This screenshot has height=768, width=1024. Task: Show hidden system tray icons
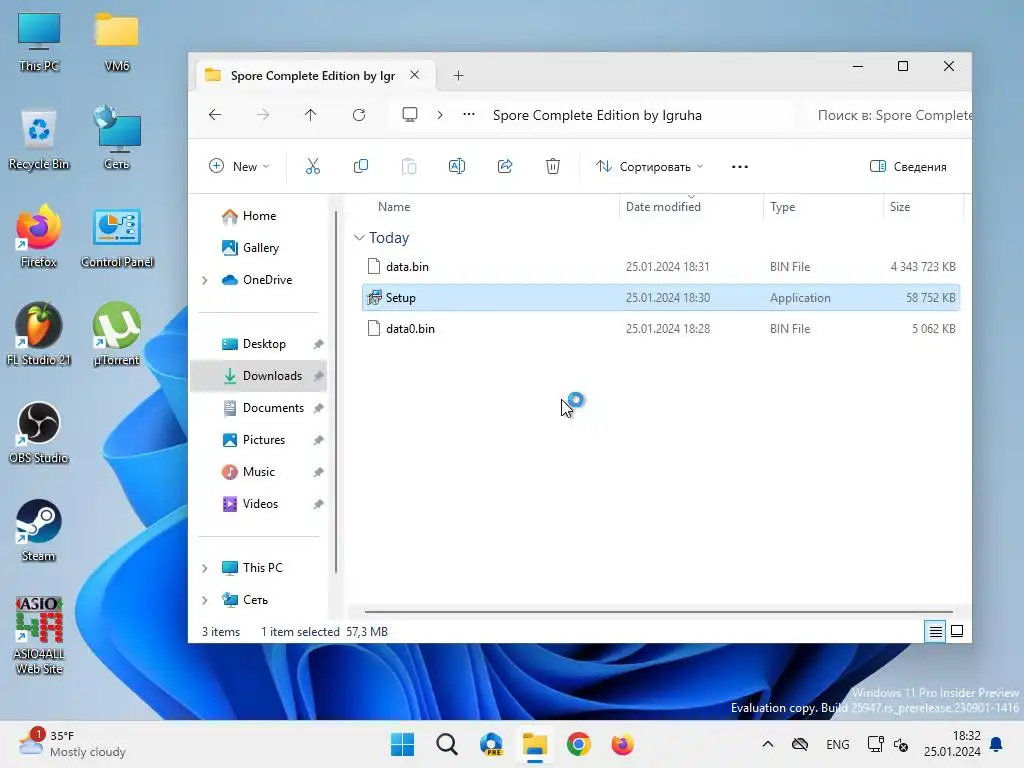point(768,744)
